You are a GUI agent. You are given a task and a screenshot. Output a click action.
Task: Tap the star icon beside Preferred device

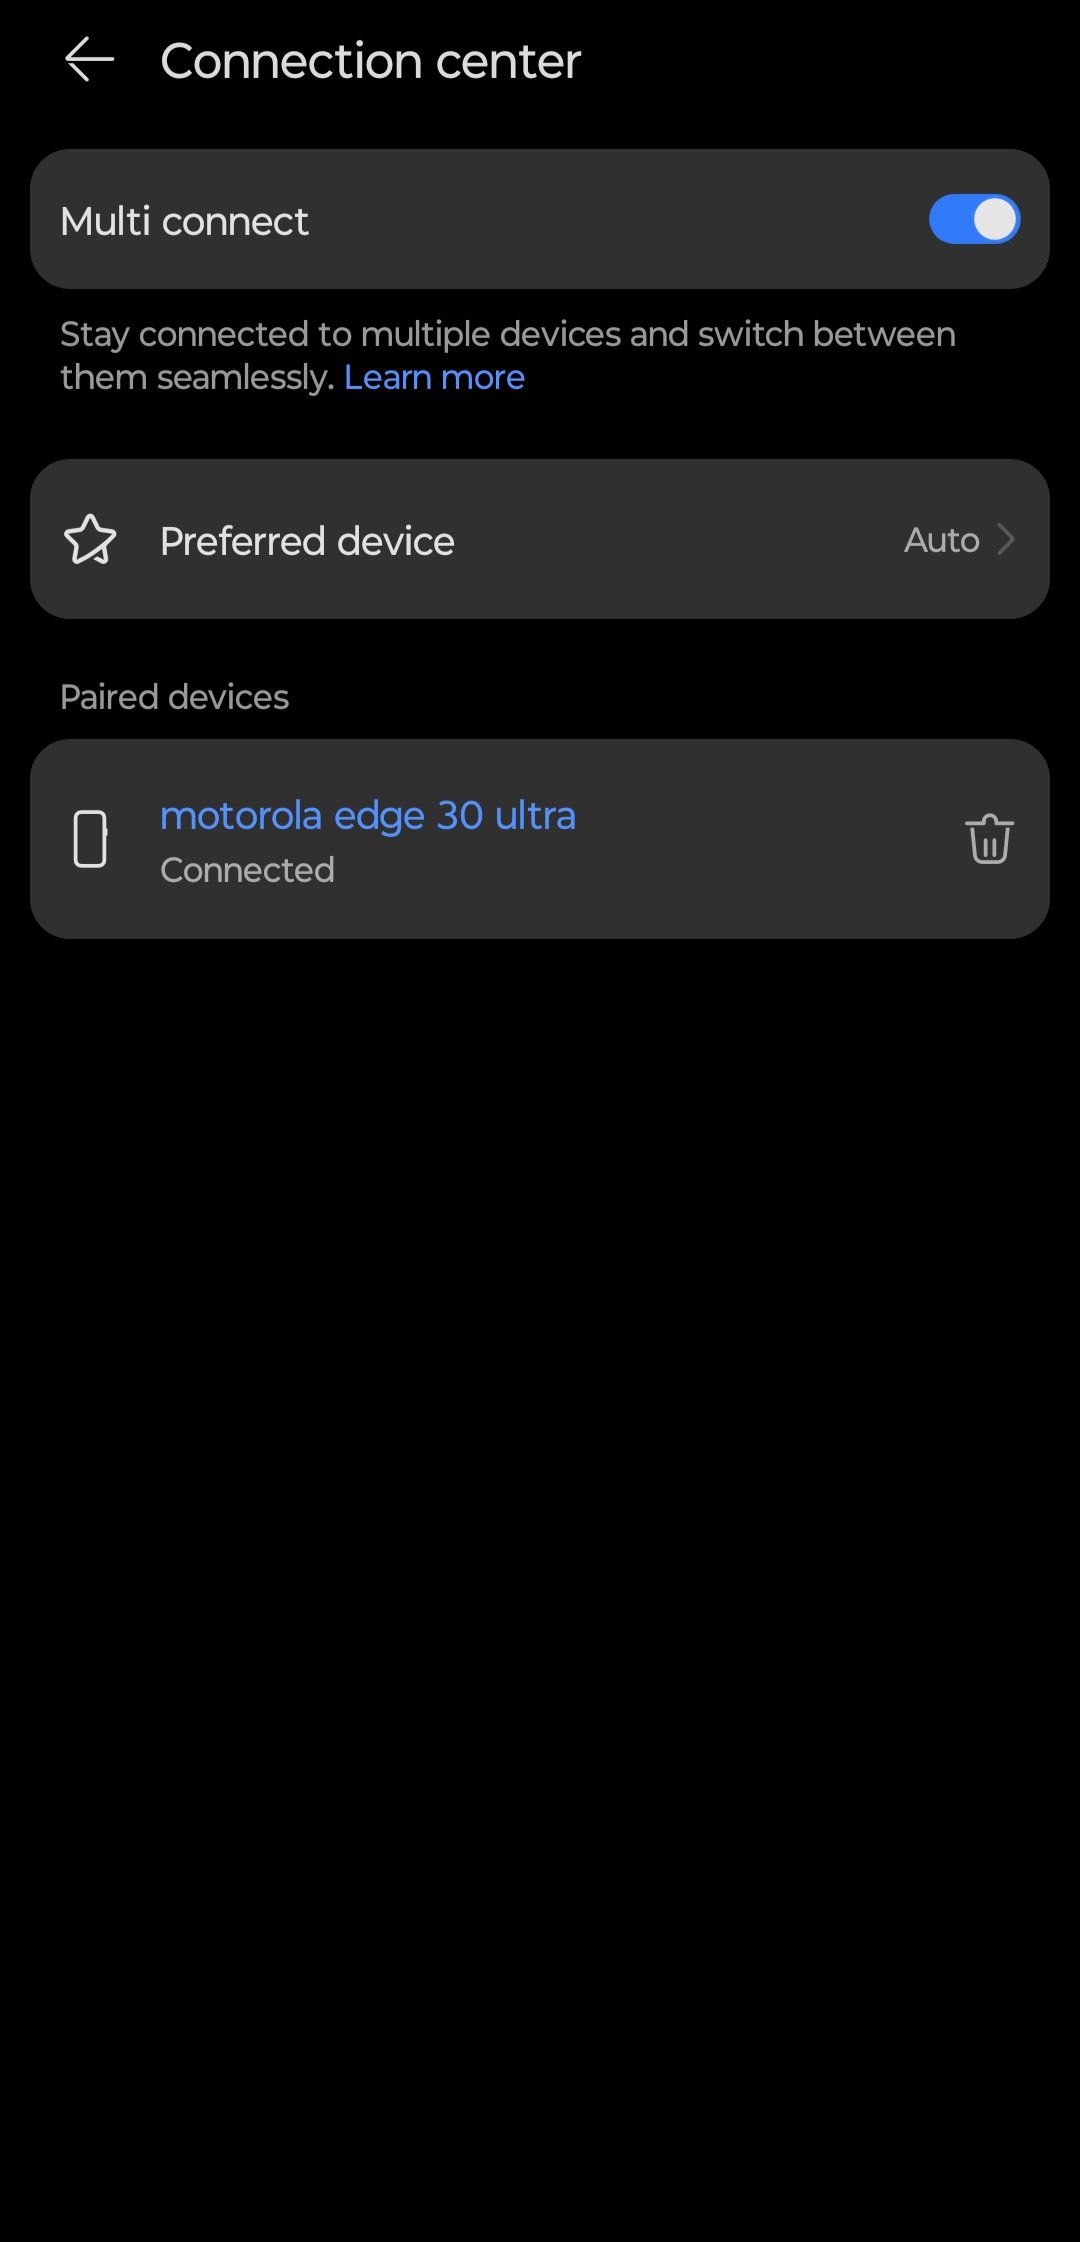[90, 540]
